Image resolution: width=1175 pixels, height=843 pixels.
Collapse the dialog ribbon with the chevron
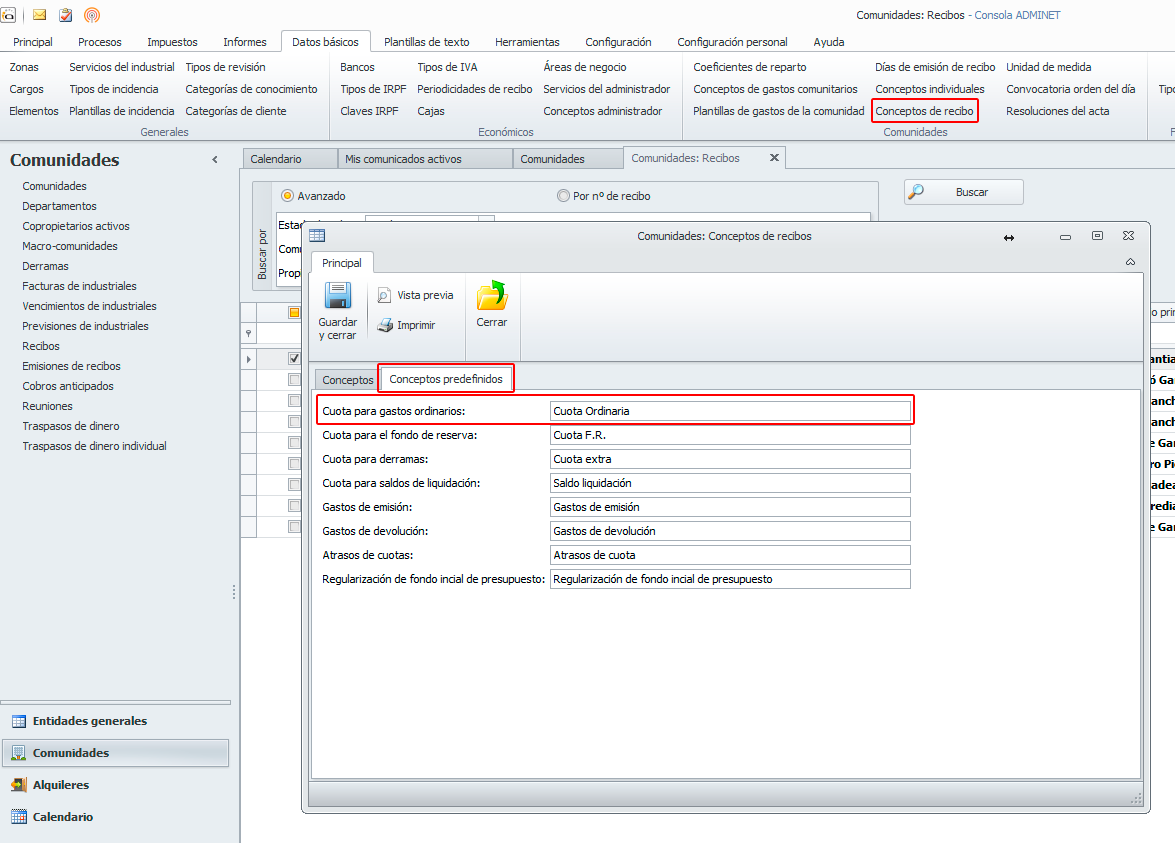pos(1130,262)
